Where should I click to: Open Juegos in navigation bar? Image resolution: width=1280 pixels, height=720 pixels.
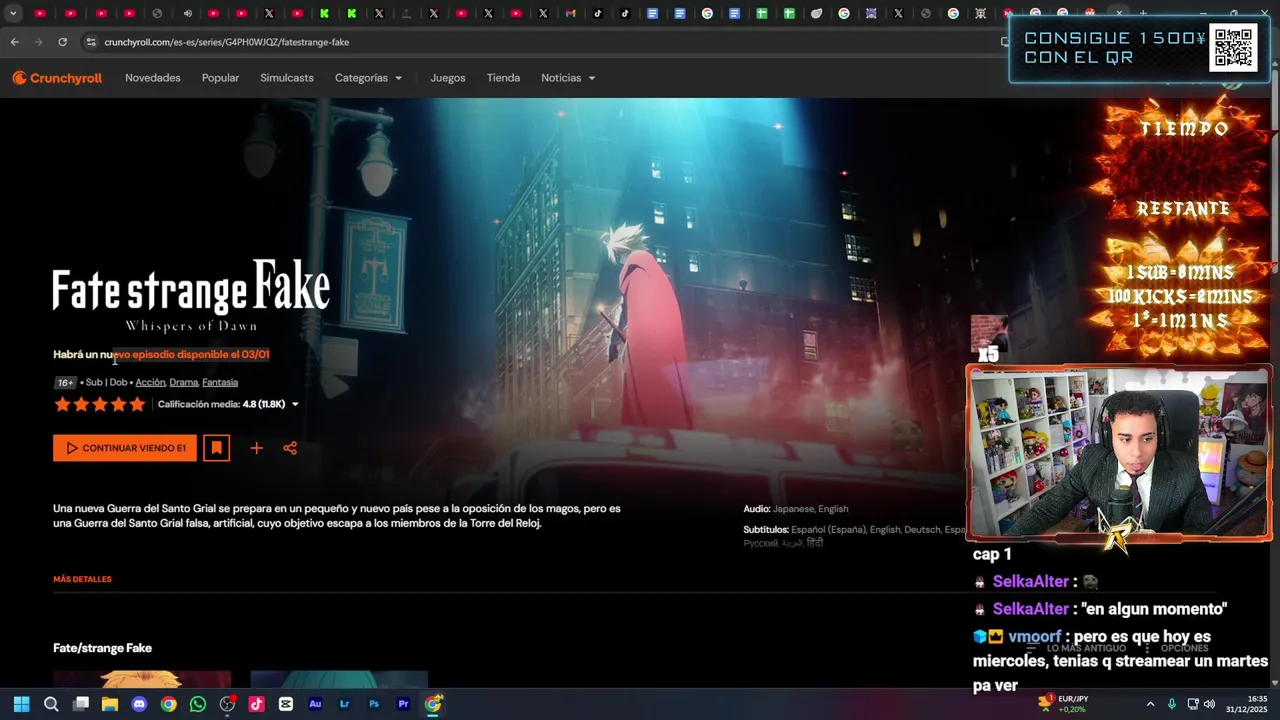[448, 78]
